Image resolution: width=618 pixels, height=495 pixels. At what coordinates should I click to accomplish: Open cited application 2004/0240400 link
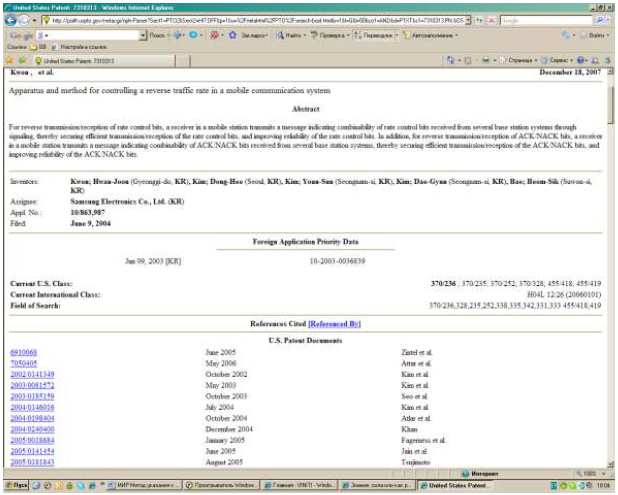click(32, 427)
